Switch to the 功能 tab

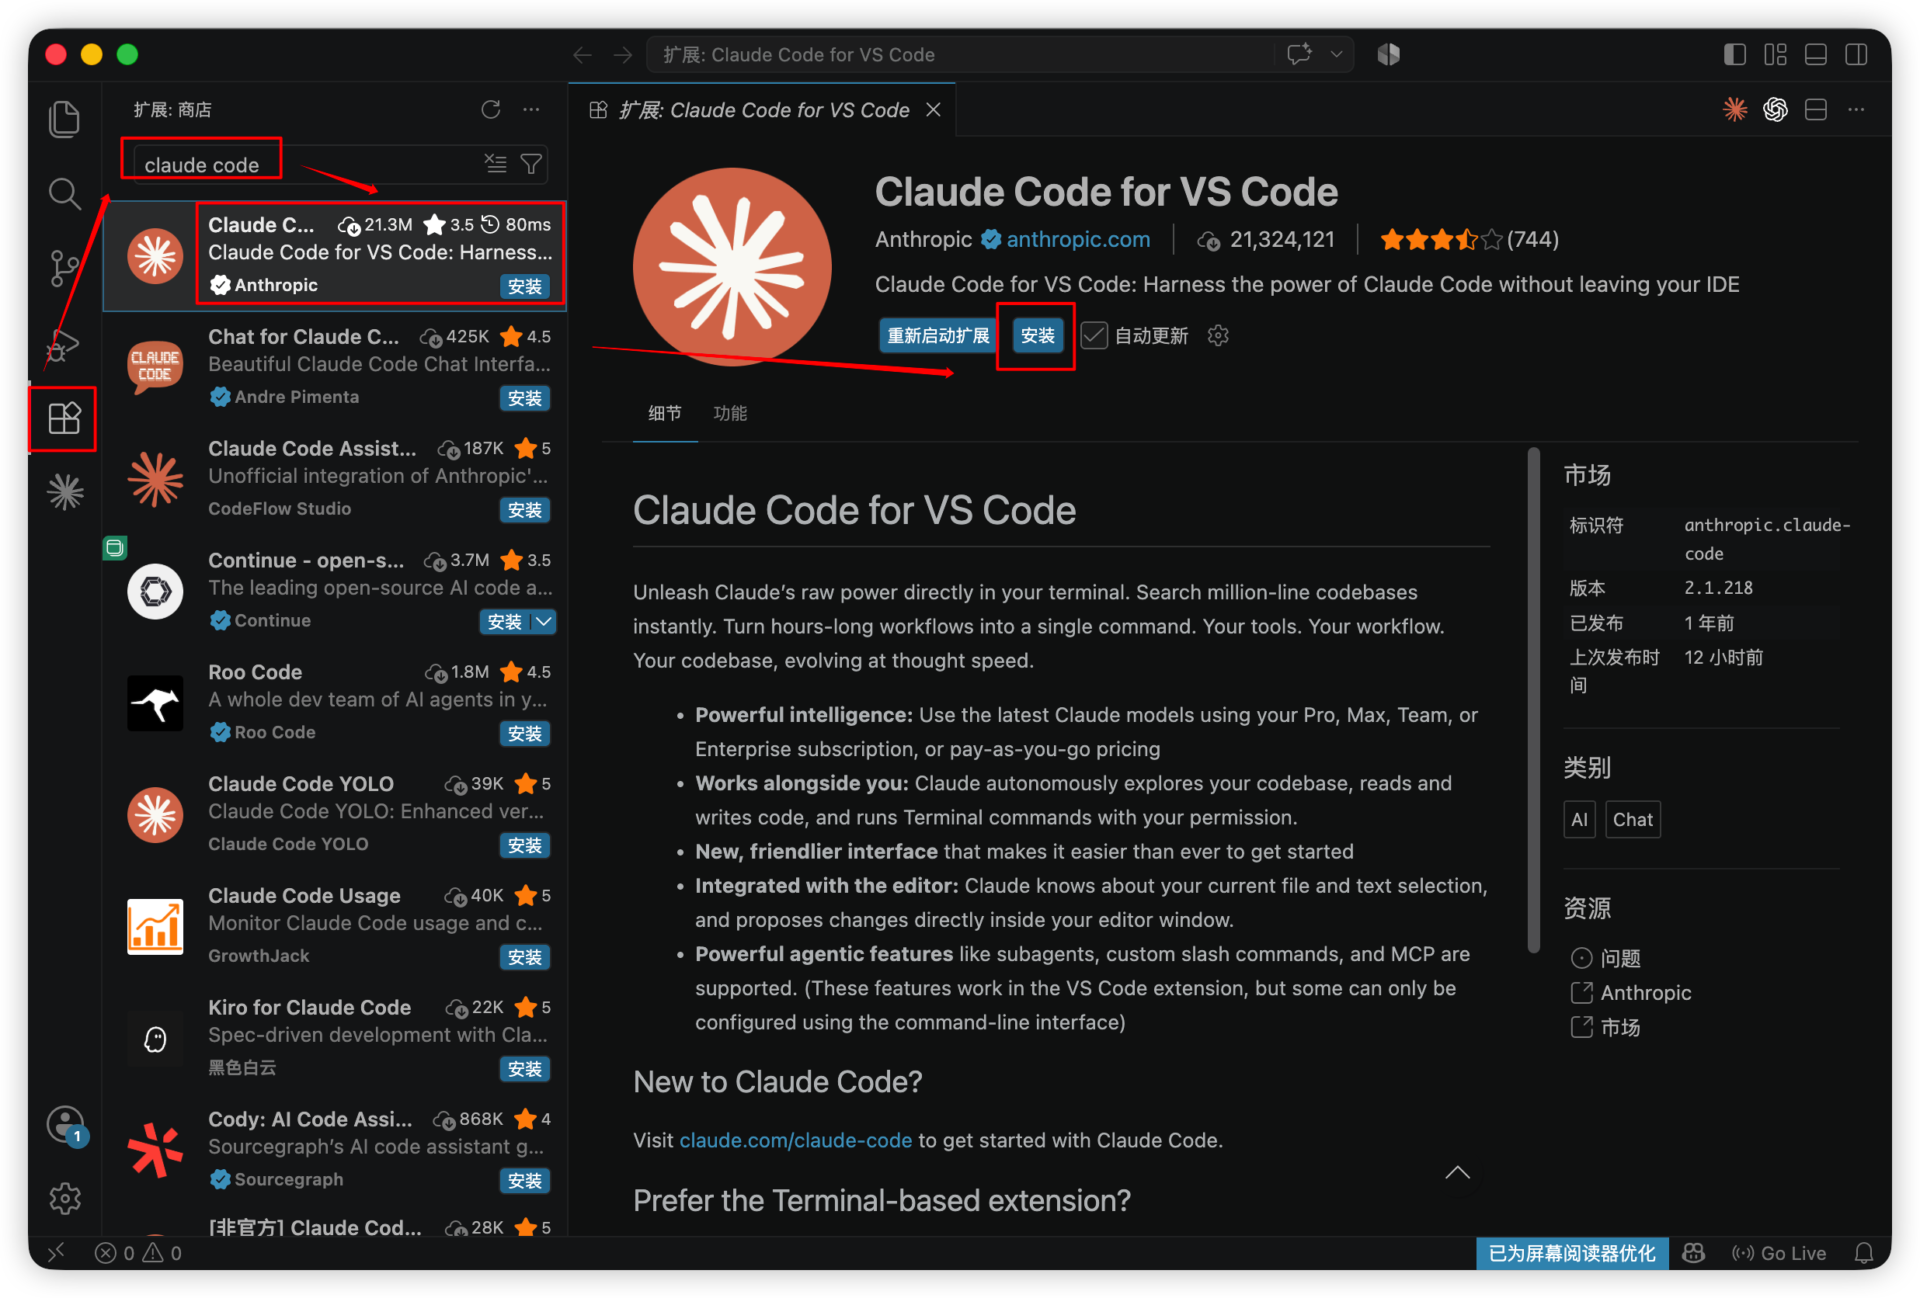click(x=730, y=413)
